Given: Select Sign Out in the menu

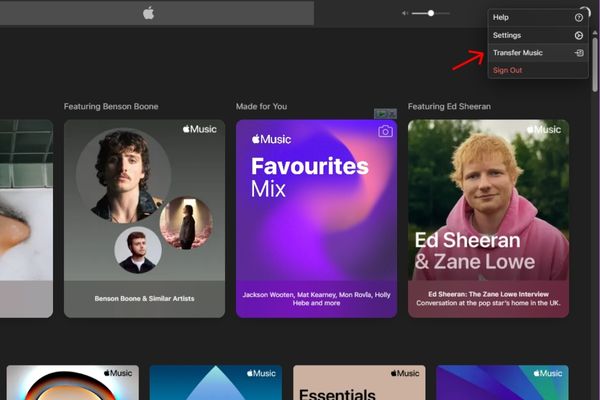Looking at the screenshot, I should point(538,70).
